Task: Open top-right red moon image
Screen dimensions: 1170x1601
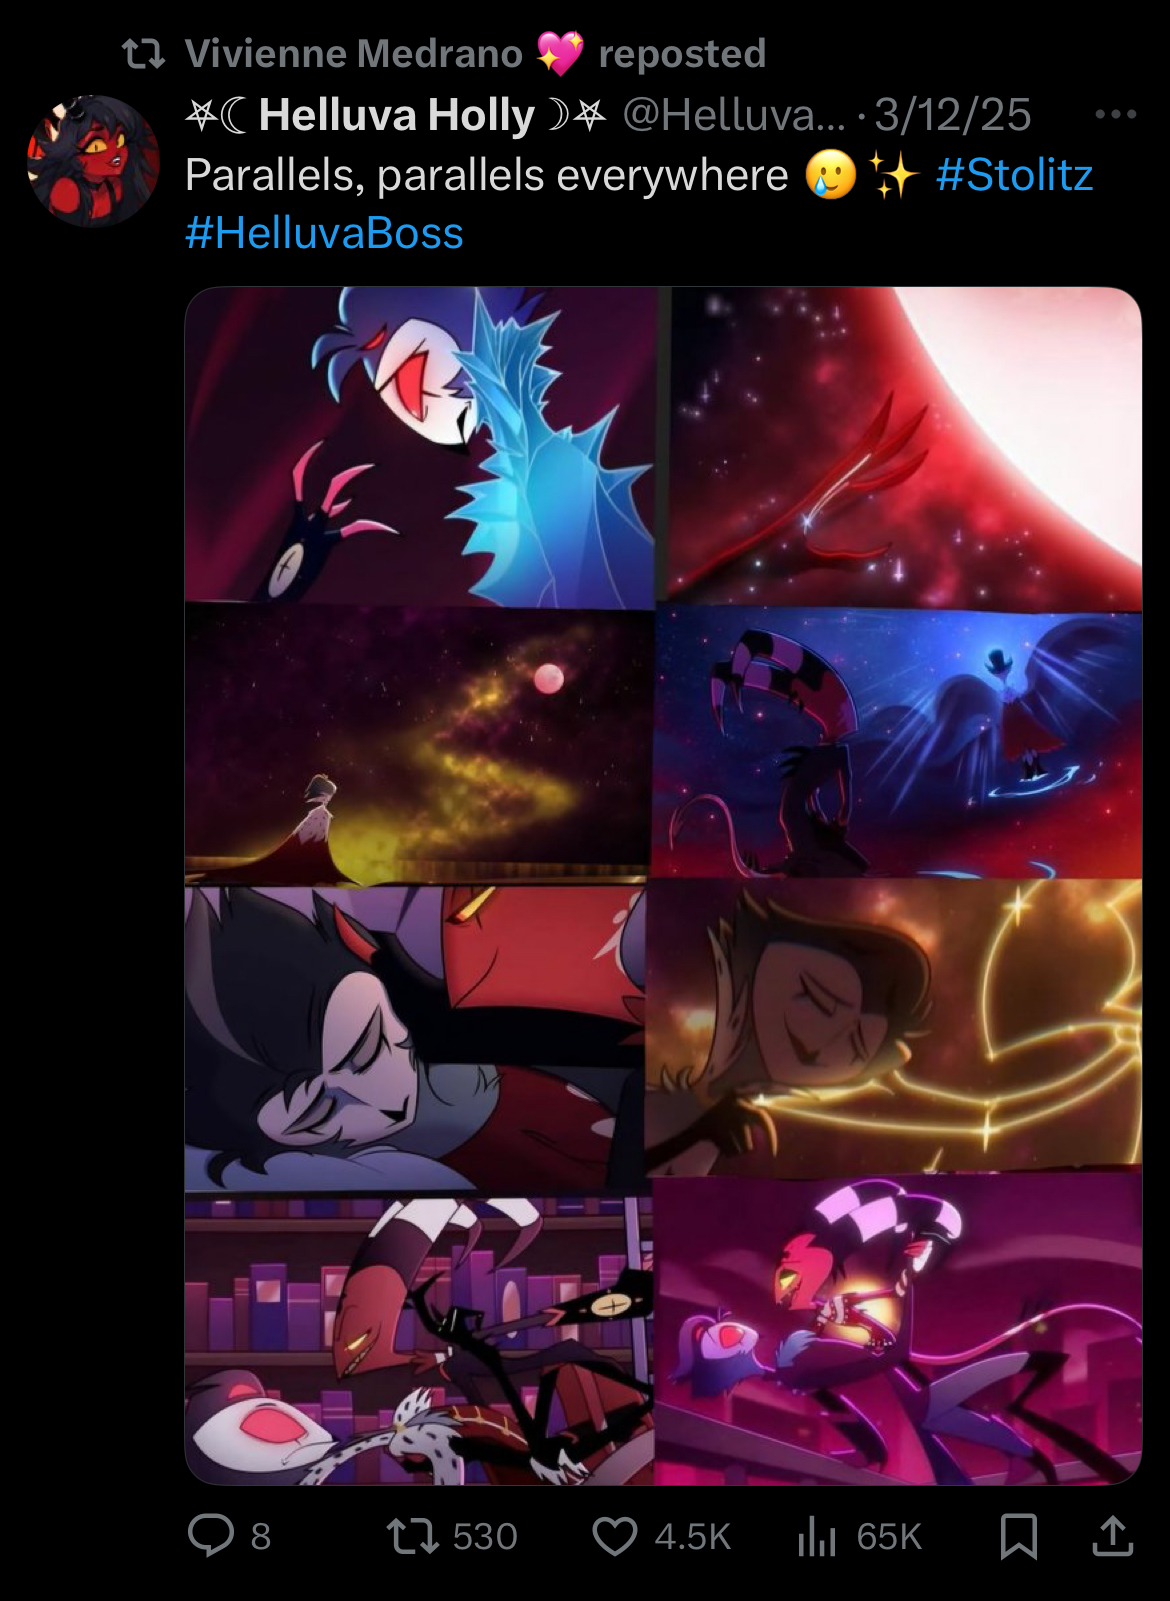Action: [x=905, y=446]
